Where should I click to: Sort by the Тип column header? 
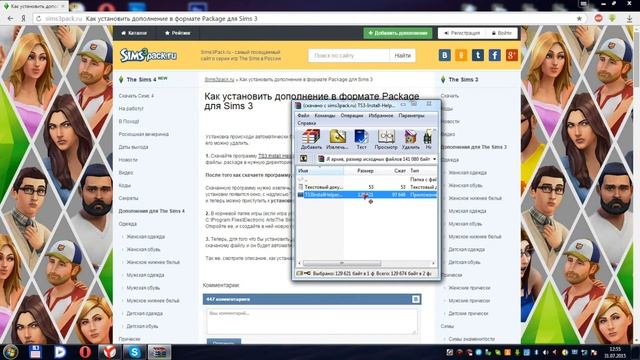pyautogui.click(x=422, y=171)
